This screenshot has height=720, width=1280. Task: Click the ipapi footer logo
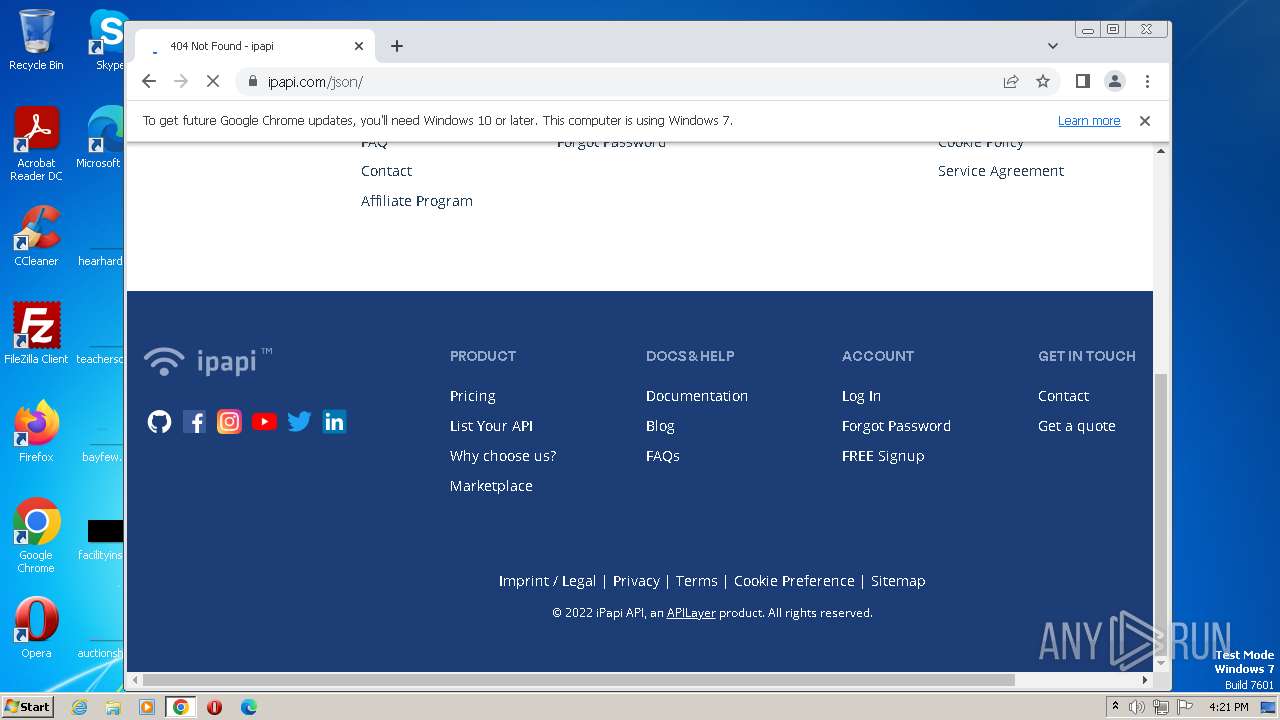[x=208, y=361]
